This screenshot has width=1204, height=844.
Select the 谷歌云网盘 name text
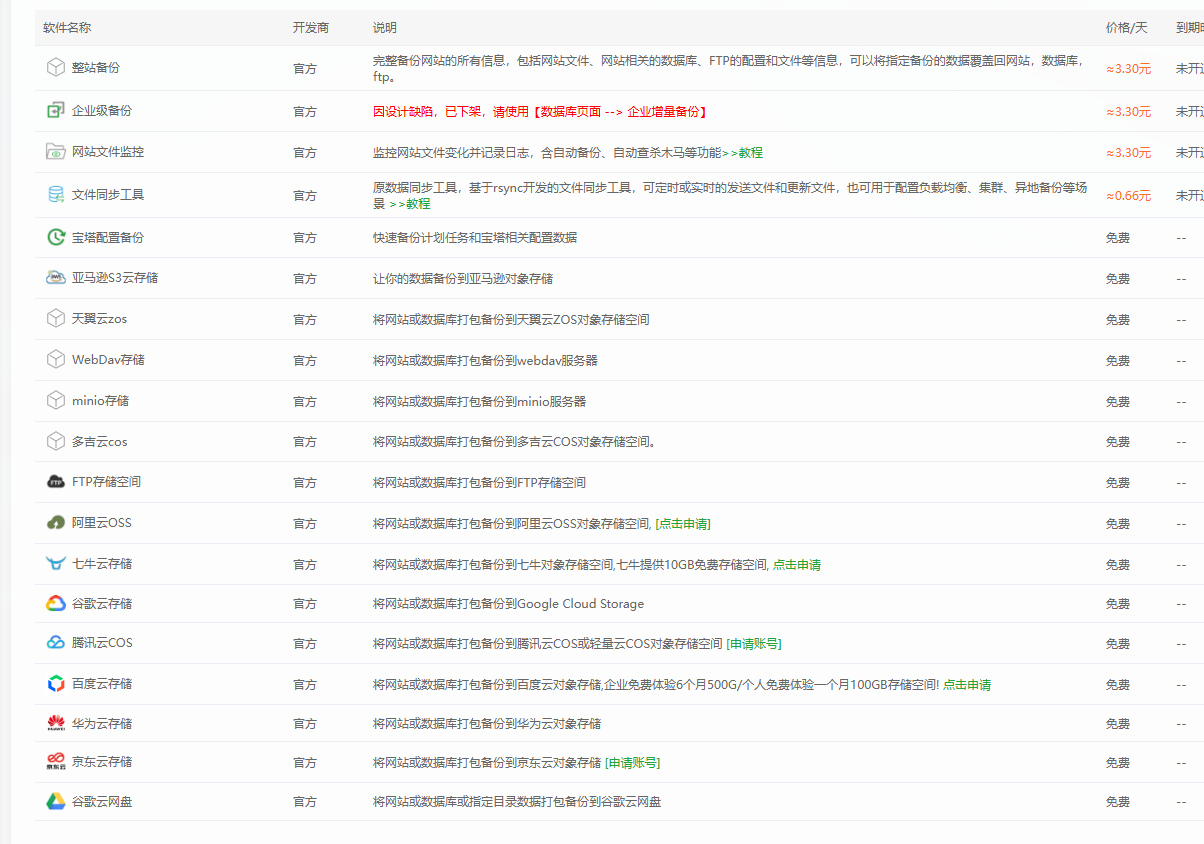pyautogui.click(x=102, y=802)
